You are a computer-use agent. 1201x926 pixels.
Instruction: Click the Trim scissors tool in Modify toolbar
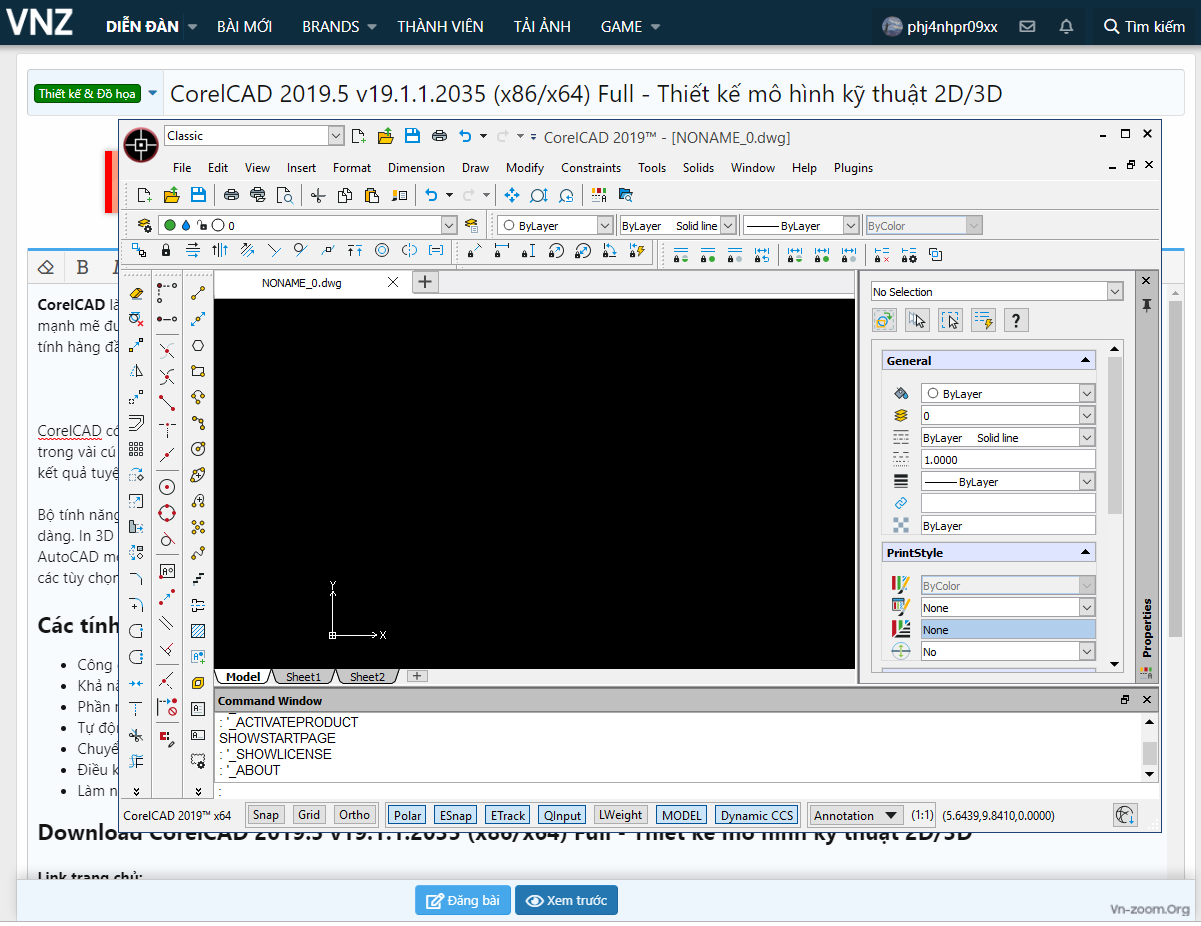137,735
